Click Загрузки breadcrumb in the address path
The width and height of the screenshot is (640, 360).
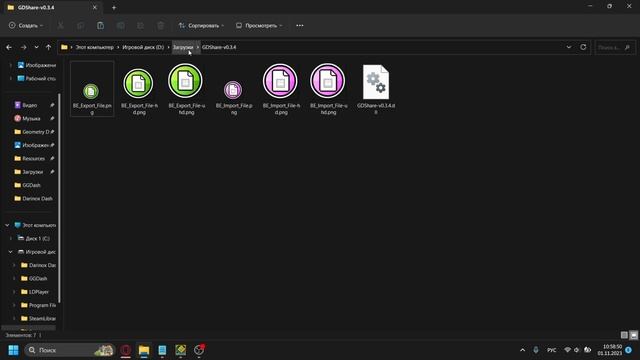pyautogui.click(x=182, y=47)
